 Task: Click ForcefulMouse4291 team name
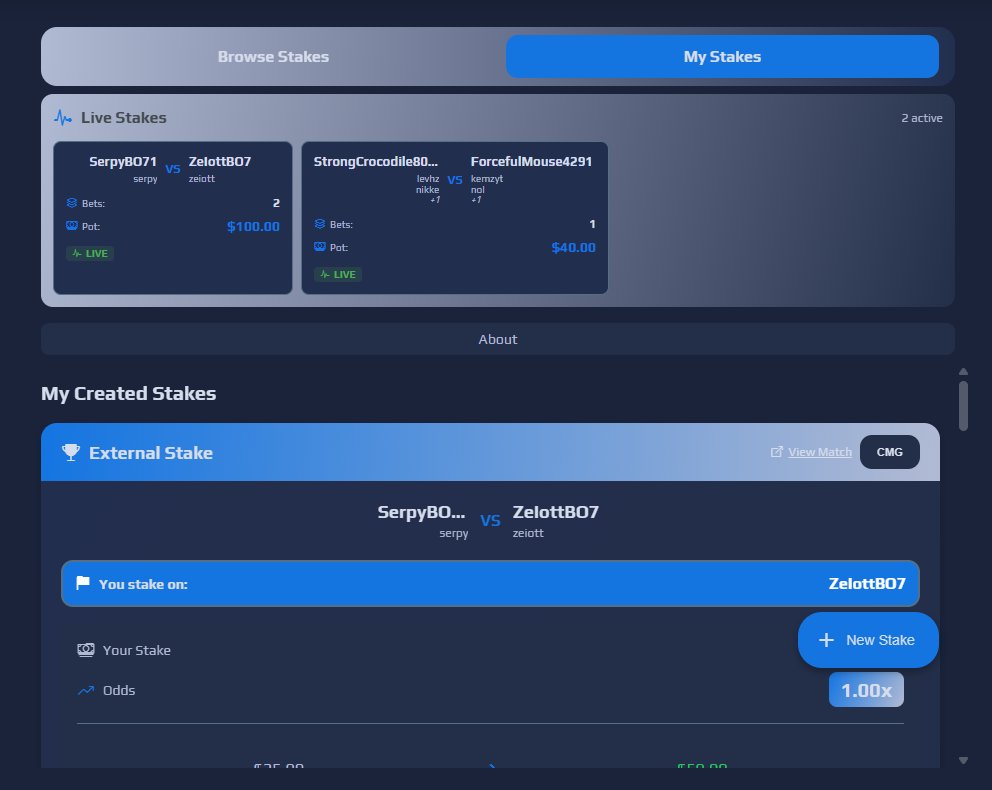(x=531, y=161)
